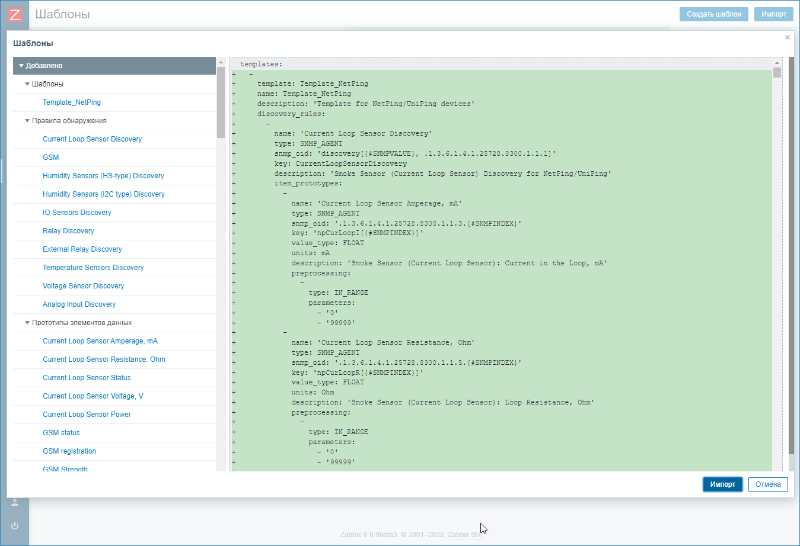This screenshot has width=800, height=546.
Task: Click the diff view inner scrollbar
Action: pos(777,72)
